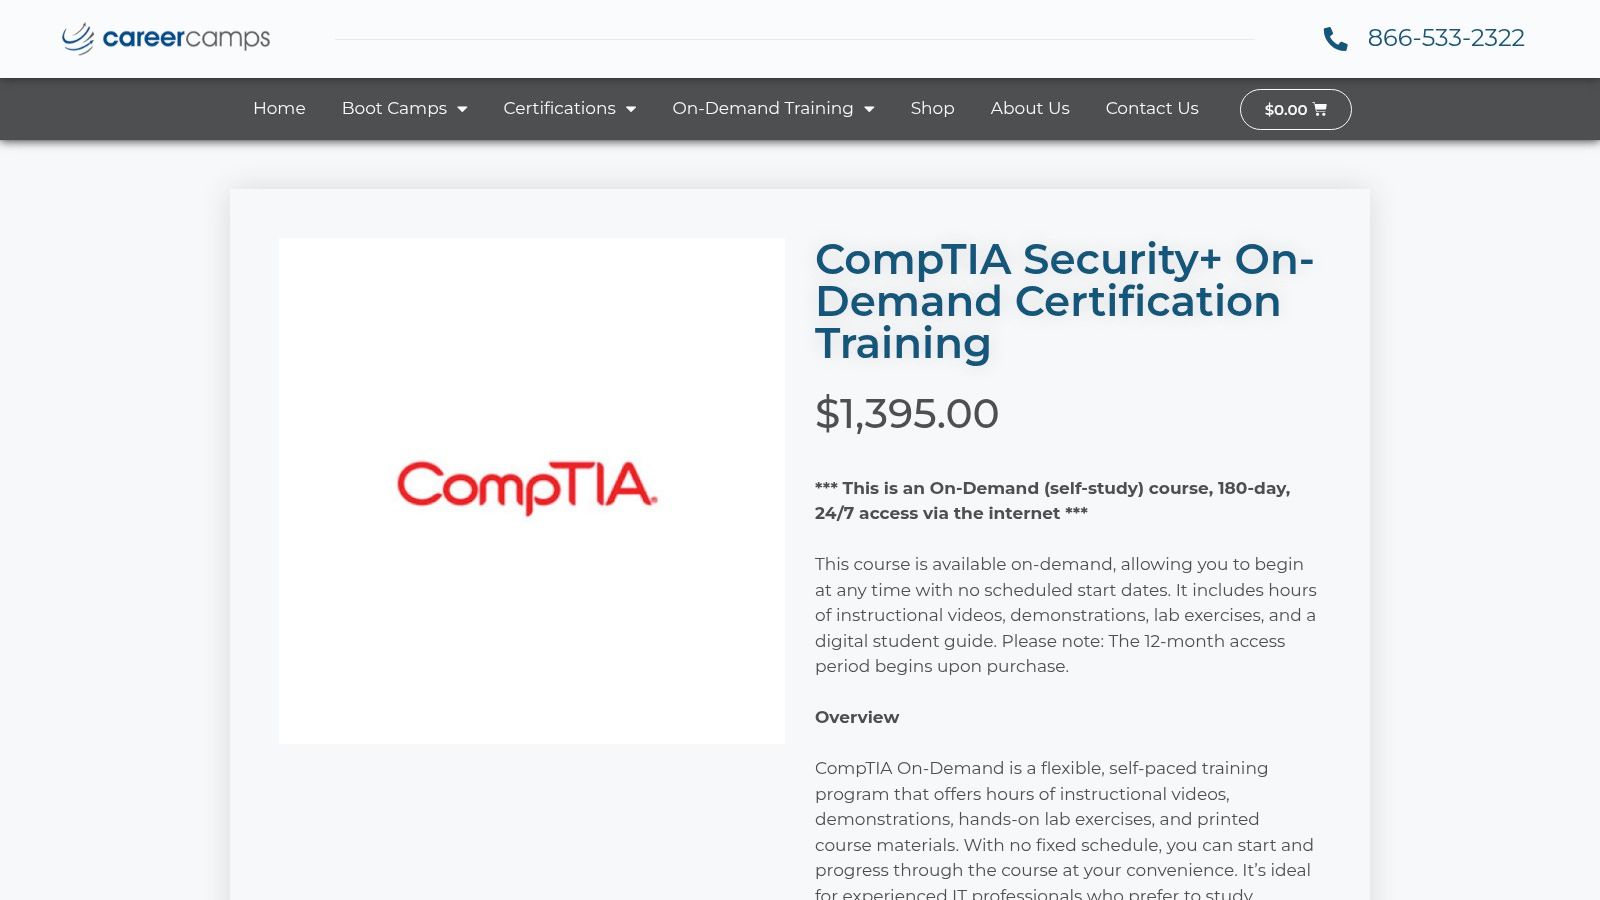This screenshot has width=1600, height=900.
Task: Open the Shop page
Action: 932,108
